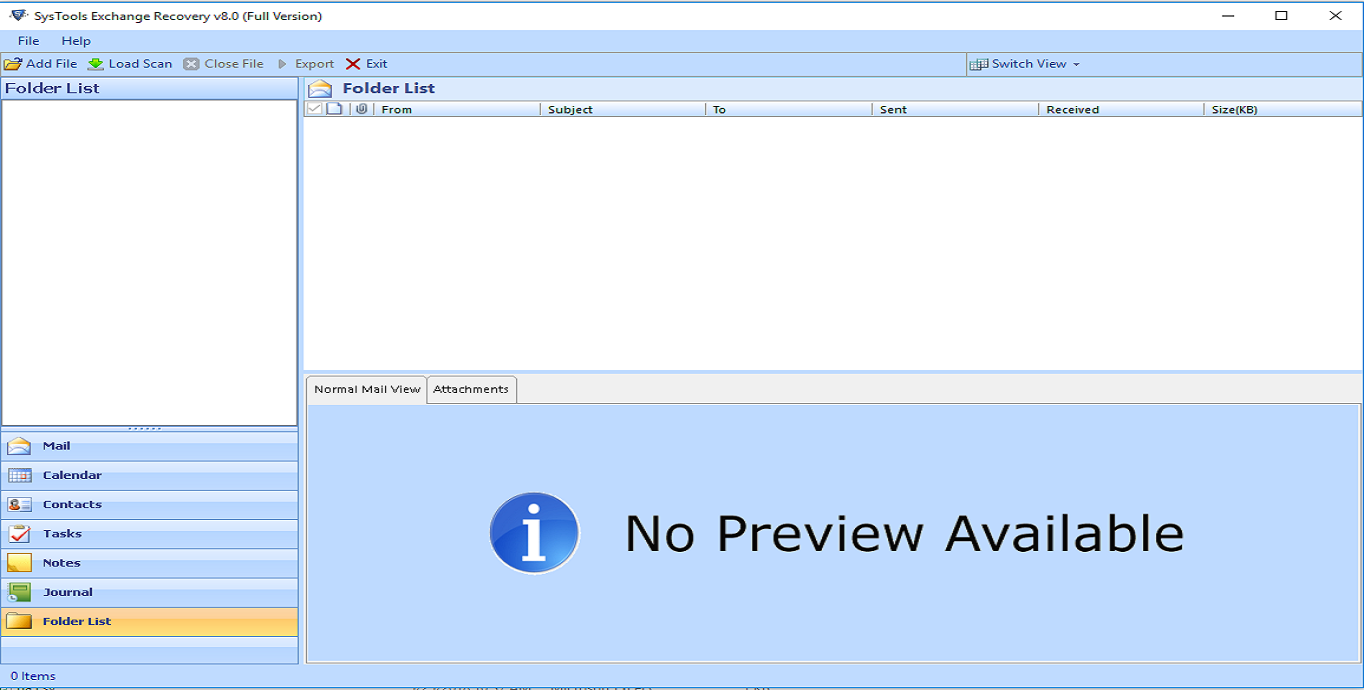Select the Mail label in navigation pane
Viewport: 1364px width, 690px height.
(57, 446)
